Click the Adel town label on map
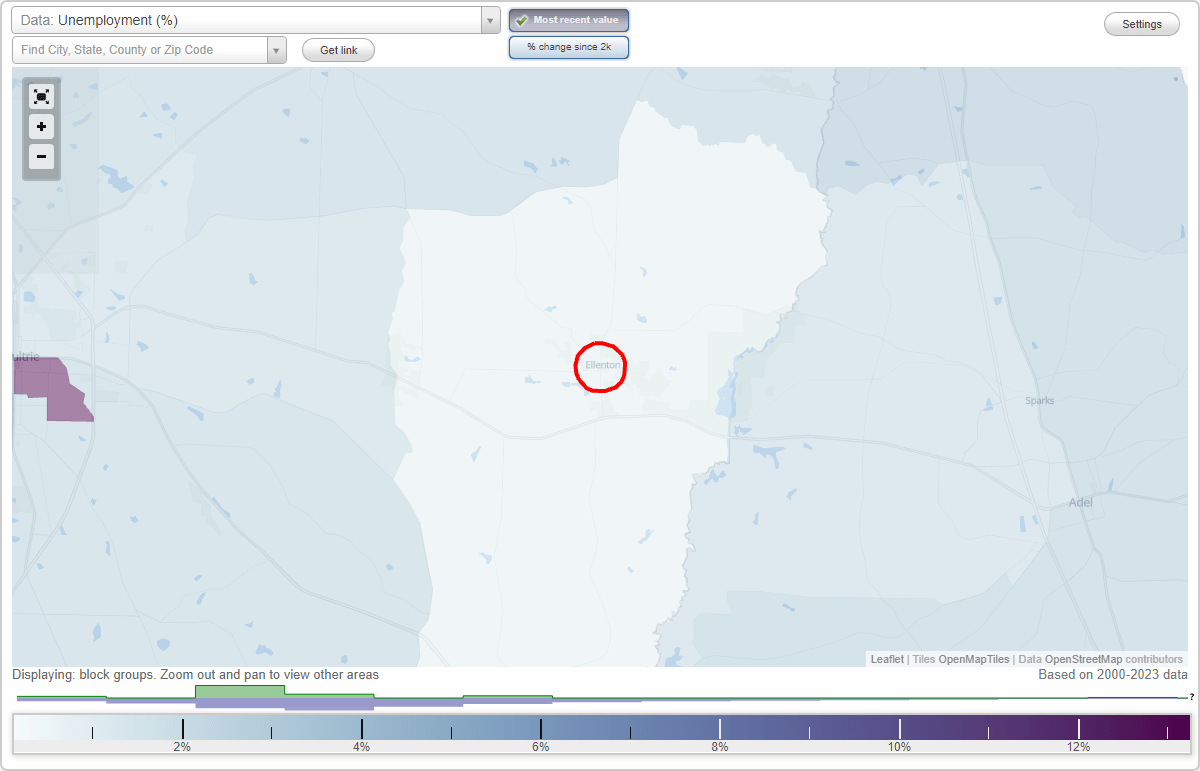Viewport: 1200px width, 771px height. [x=1081, y=502]
